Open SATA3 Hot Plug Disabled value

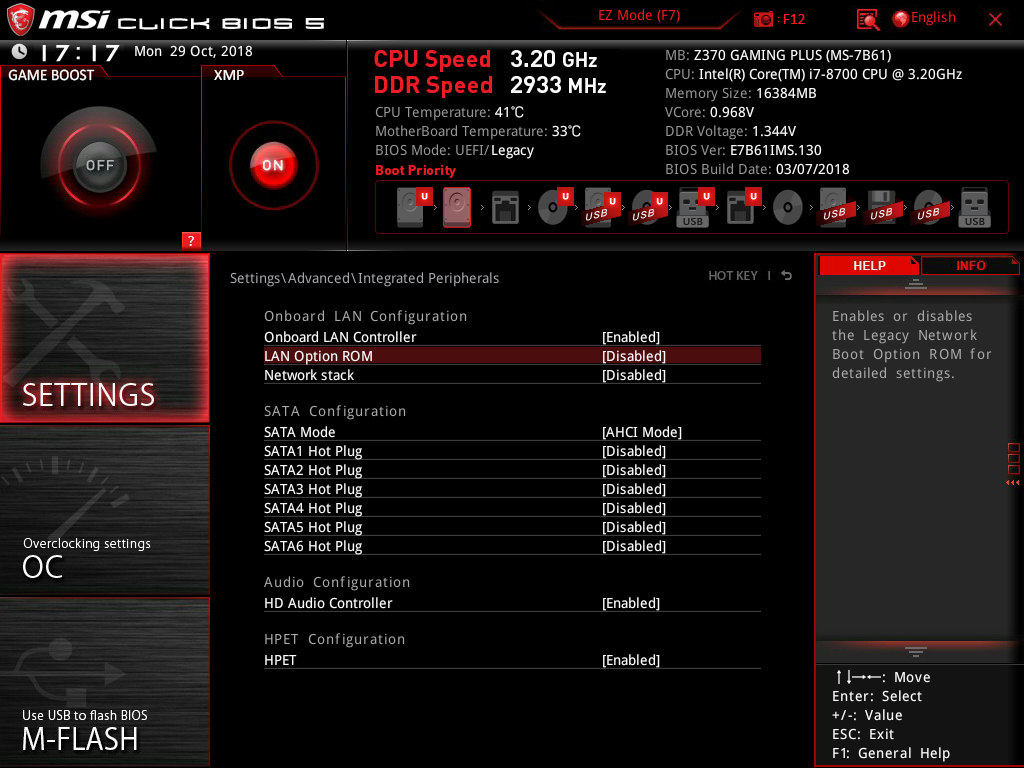pyautogui.click(x=633, y=488)
